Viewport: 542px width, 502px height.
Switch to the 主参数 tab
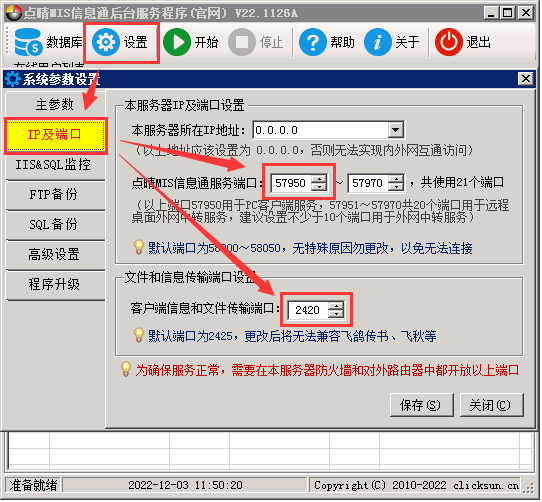[x=55, y=104]
